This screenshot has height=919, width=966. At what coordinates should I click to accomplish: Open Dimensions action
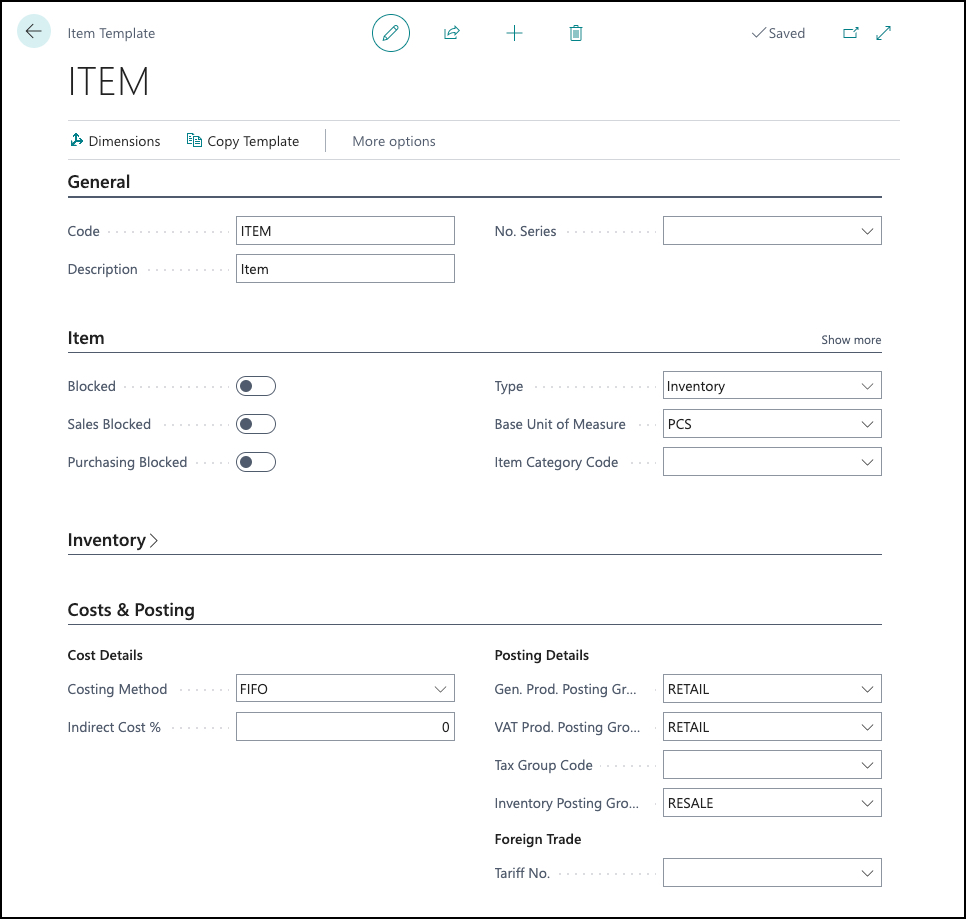[115, 141]
